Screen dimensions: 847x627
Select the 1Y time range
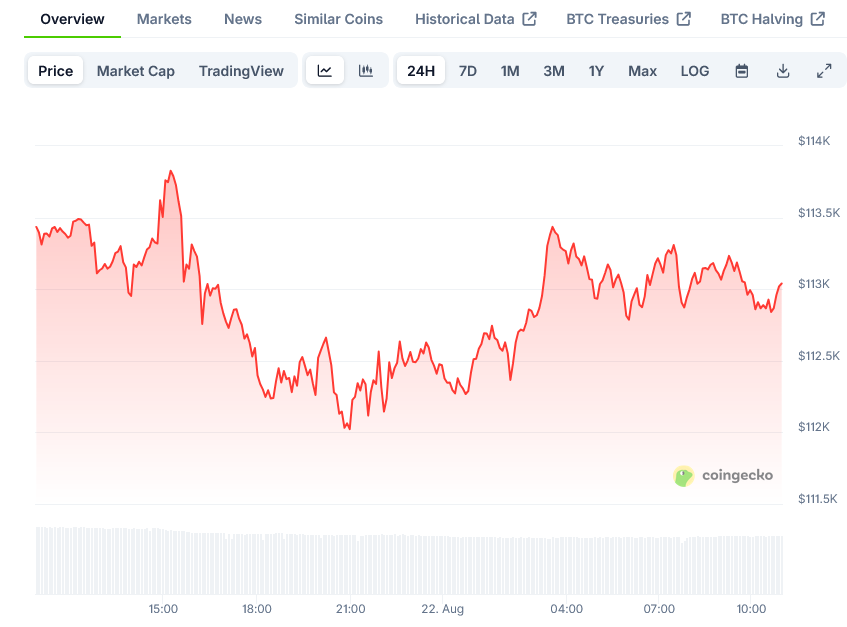coord(596,71)
